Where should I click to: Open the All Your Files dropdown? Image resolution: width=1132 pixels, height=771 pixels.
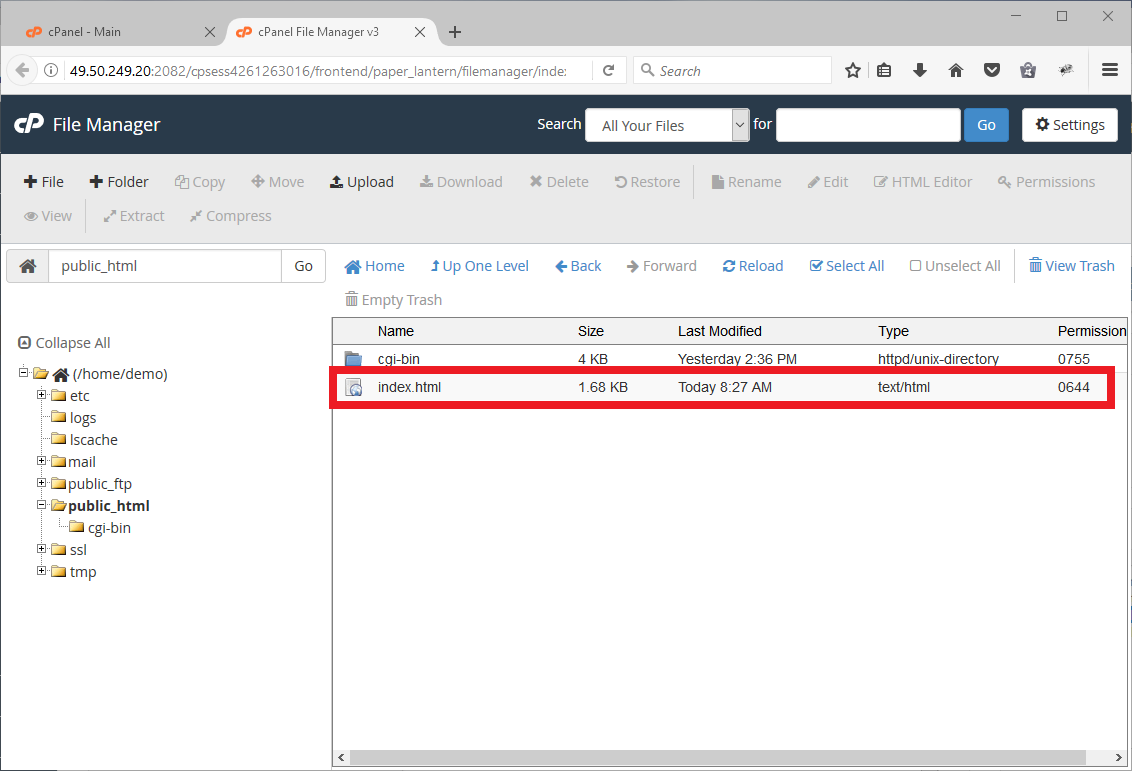667,125
